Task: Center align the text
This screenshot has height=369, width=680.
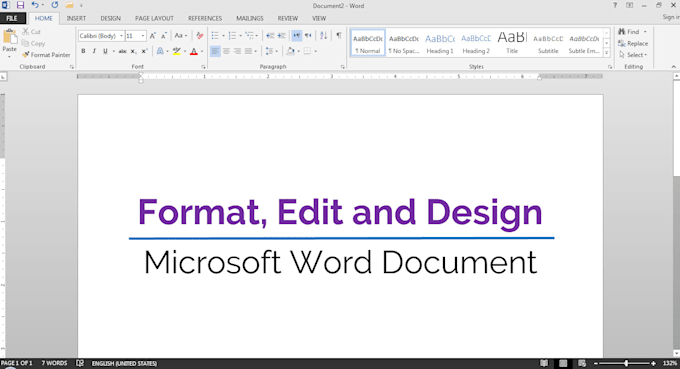Action: click(226, 51)
